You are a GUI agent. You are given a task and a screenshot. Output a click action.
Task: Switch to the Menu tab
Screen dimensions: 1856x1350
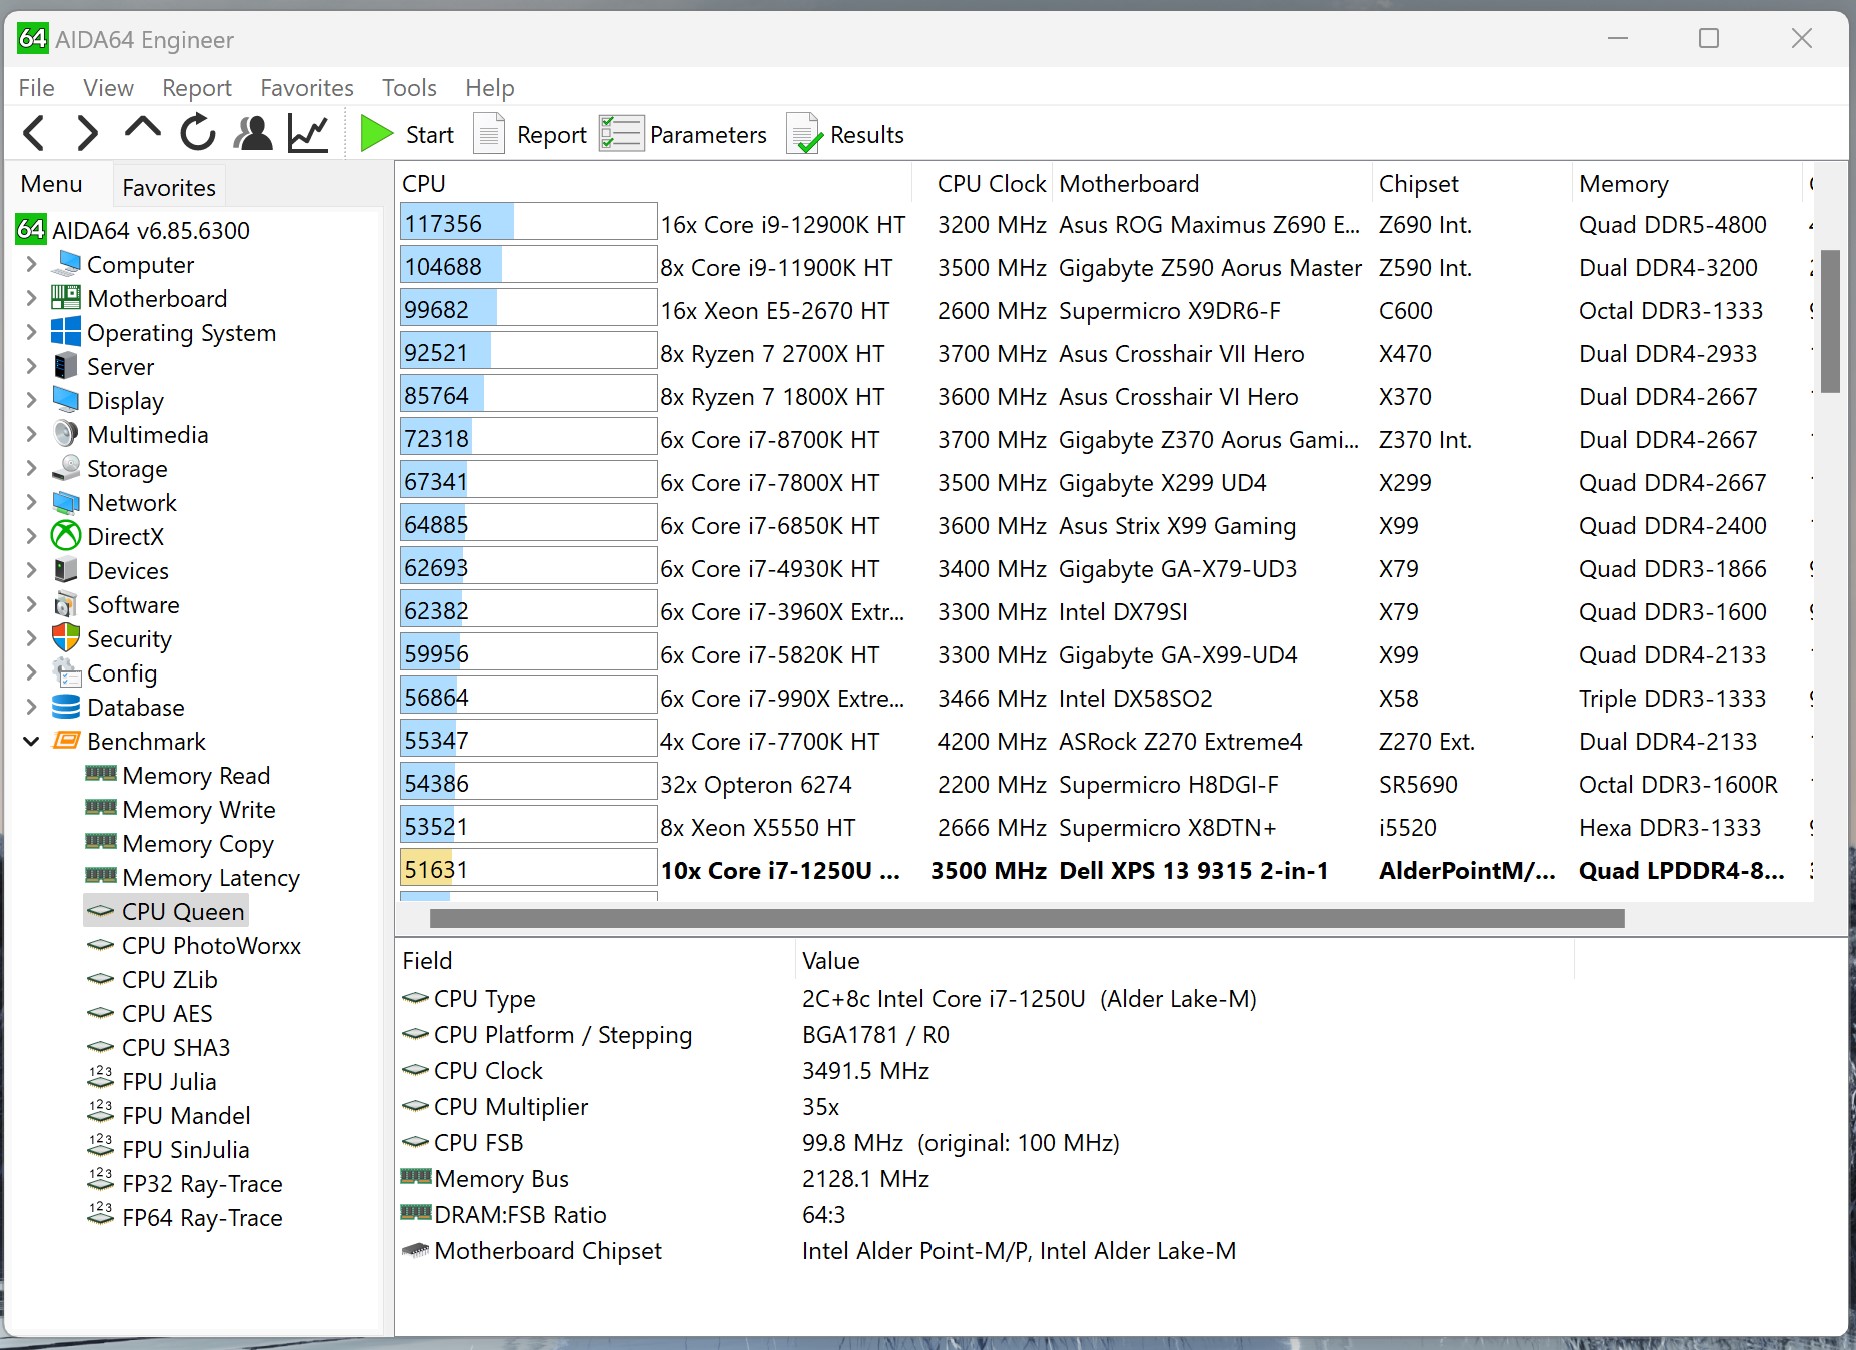(x=52, y=184)
